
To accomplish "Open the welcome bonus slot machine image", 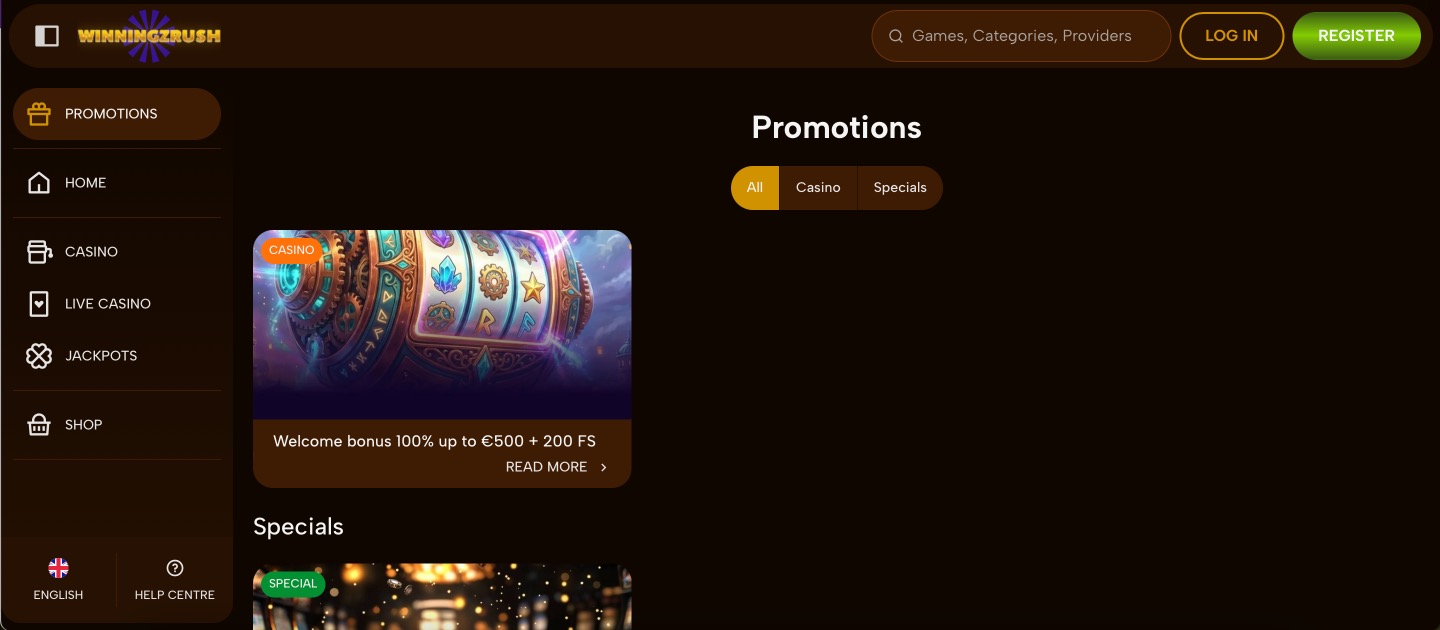I will point(442,325).
